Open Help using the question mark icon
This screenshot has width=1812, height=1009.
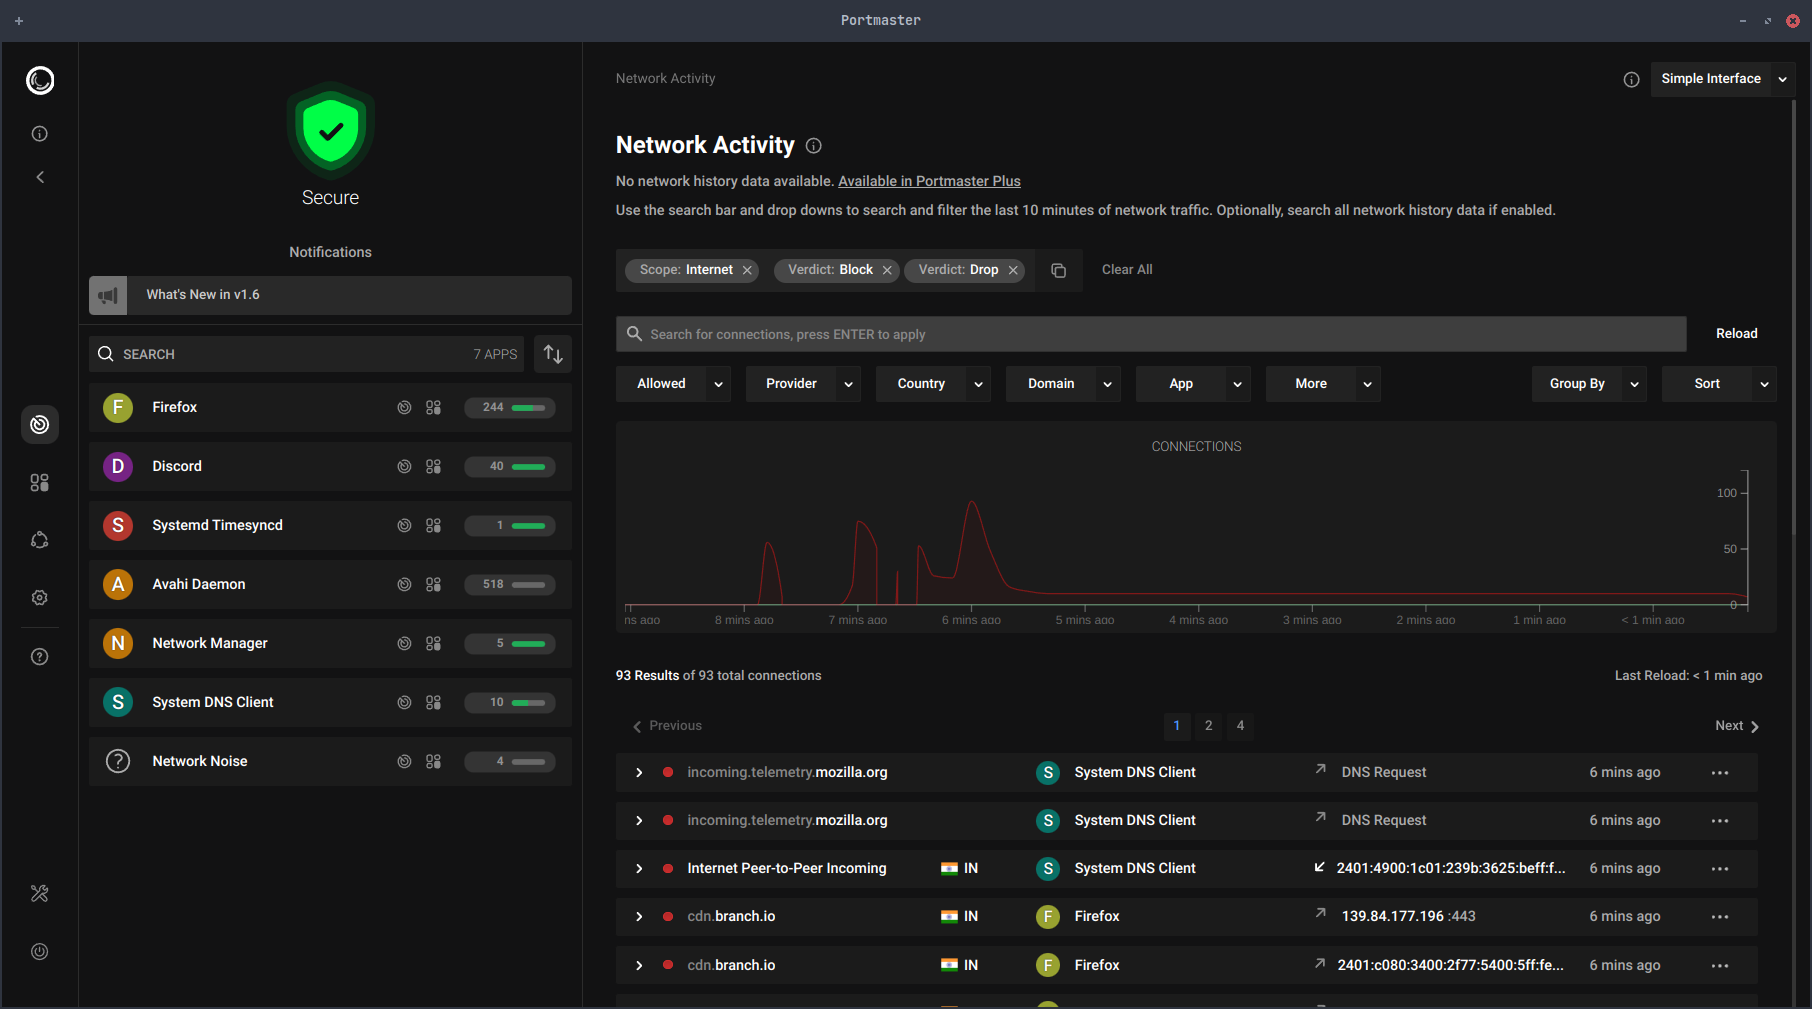(39, 656)
